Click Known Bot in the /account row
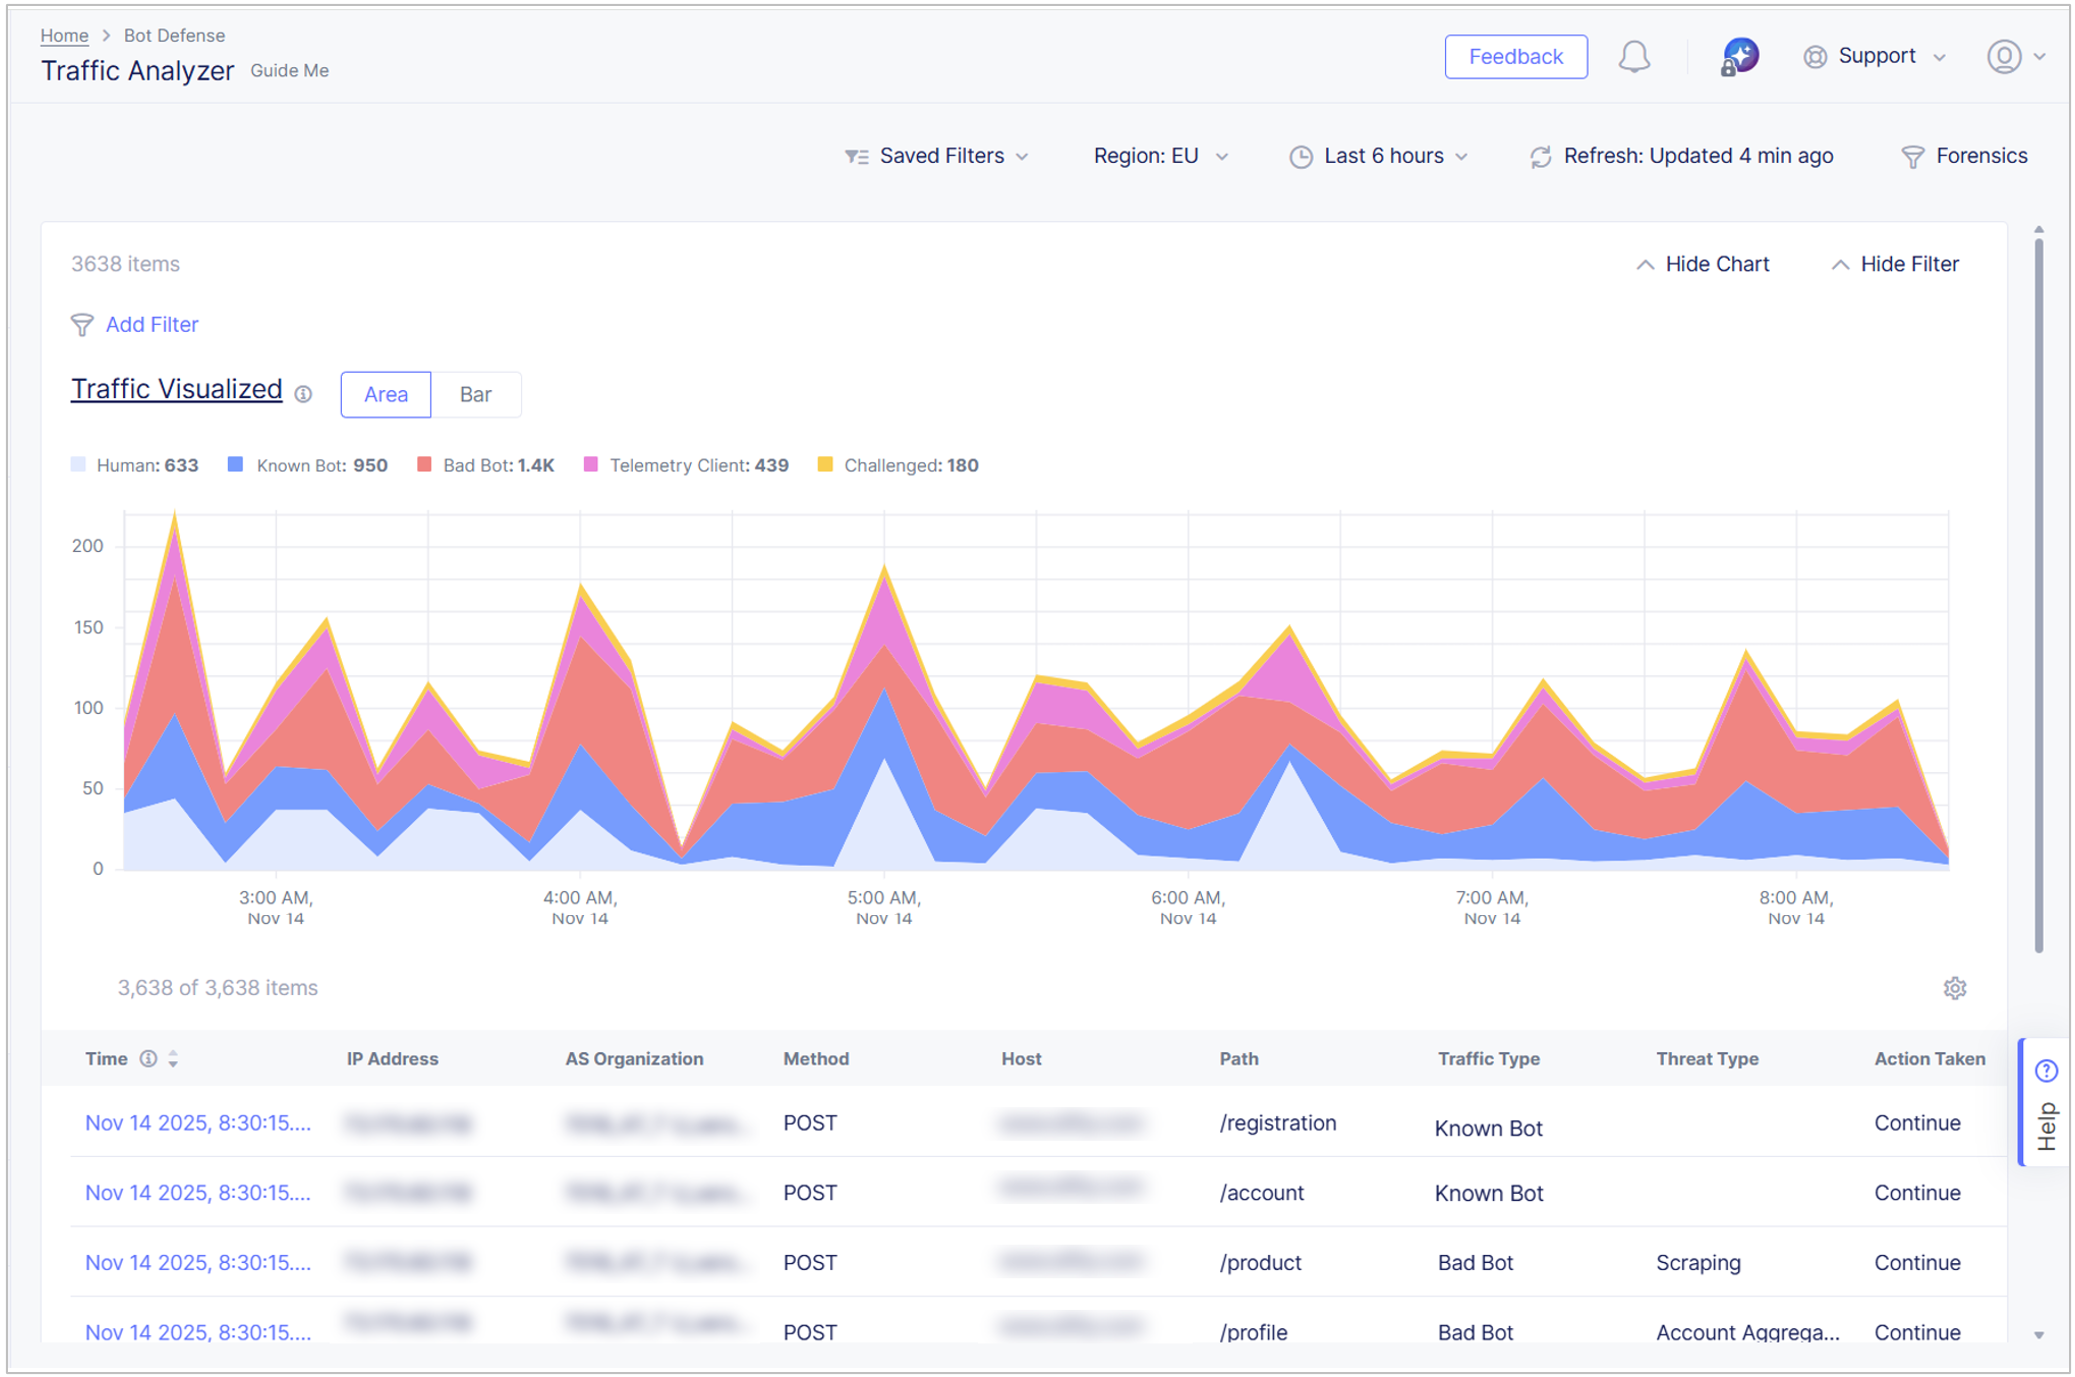The width and height of the screenshot is (2075, 1377). (1488, 1194)
